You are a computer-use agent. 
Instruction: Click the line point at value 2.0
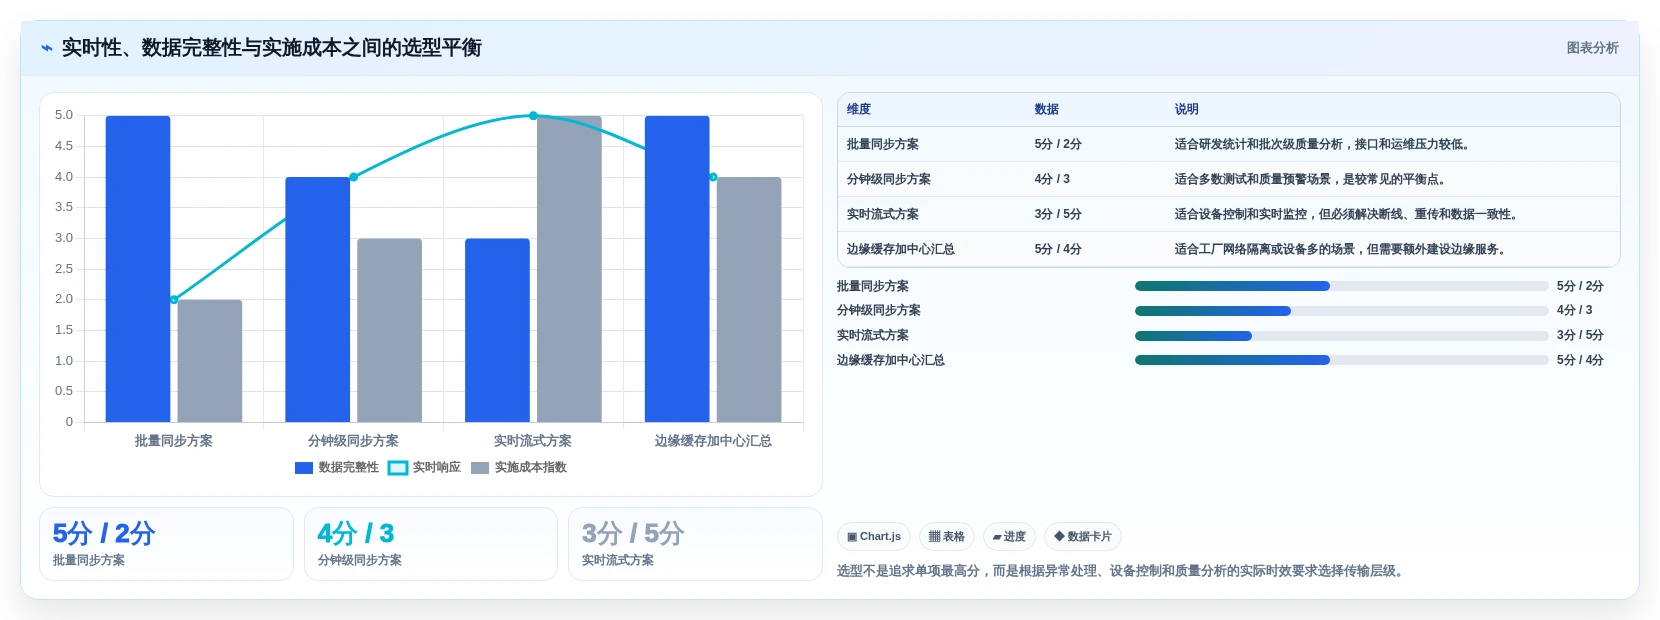[x=174, y=299]
